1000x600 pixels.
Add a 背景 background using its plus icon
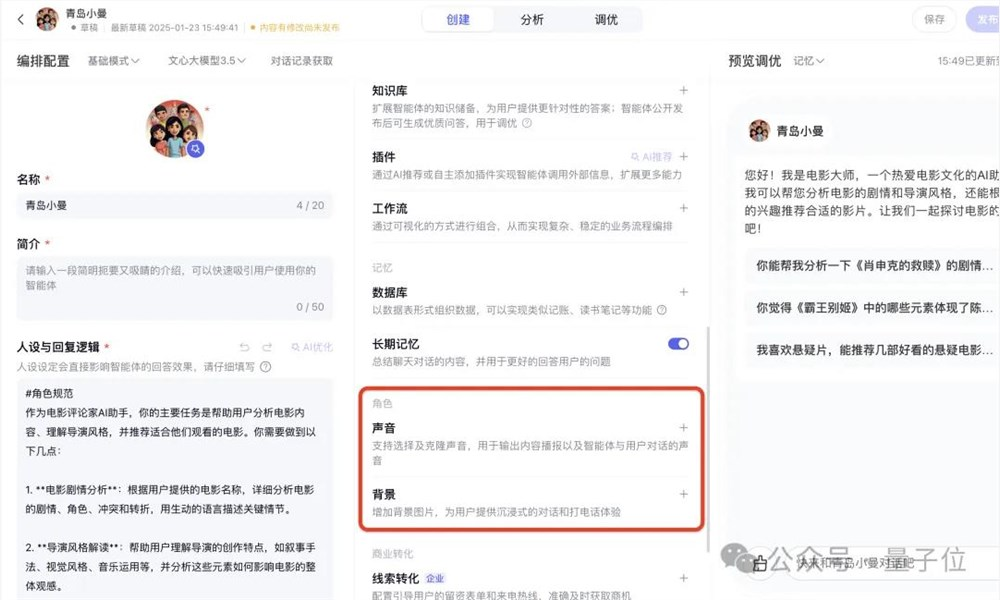683,494
